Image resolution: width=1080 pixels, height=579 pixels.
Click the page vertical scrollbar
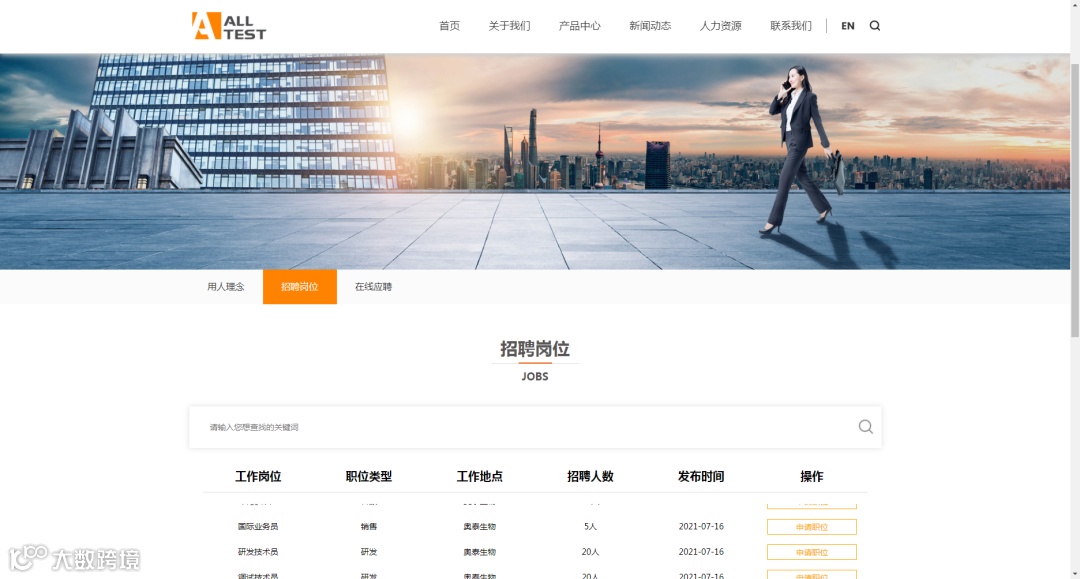click(x=1074, y=200)
